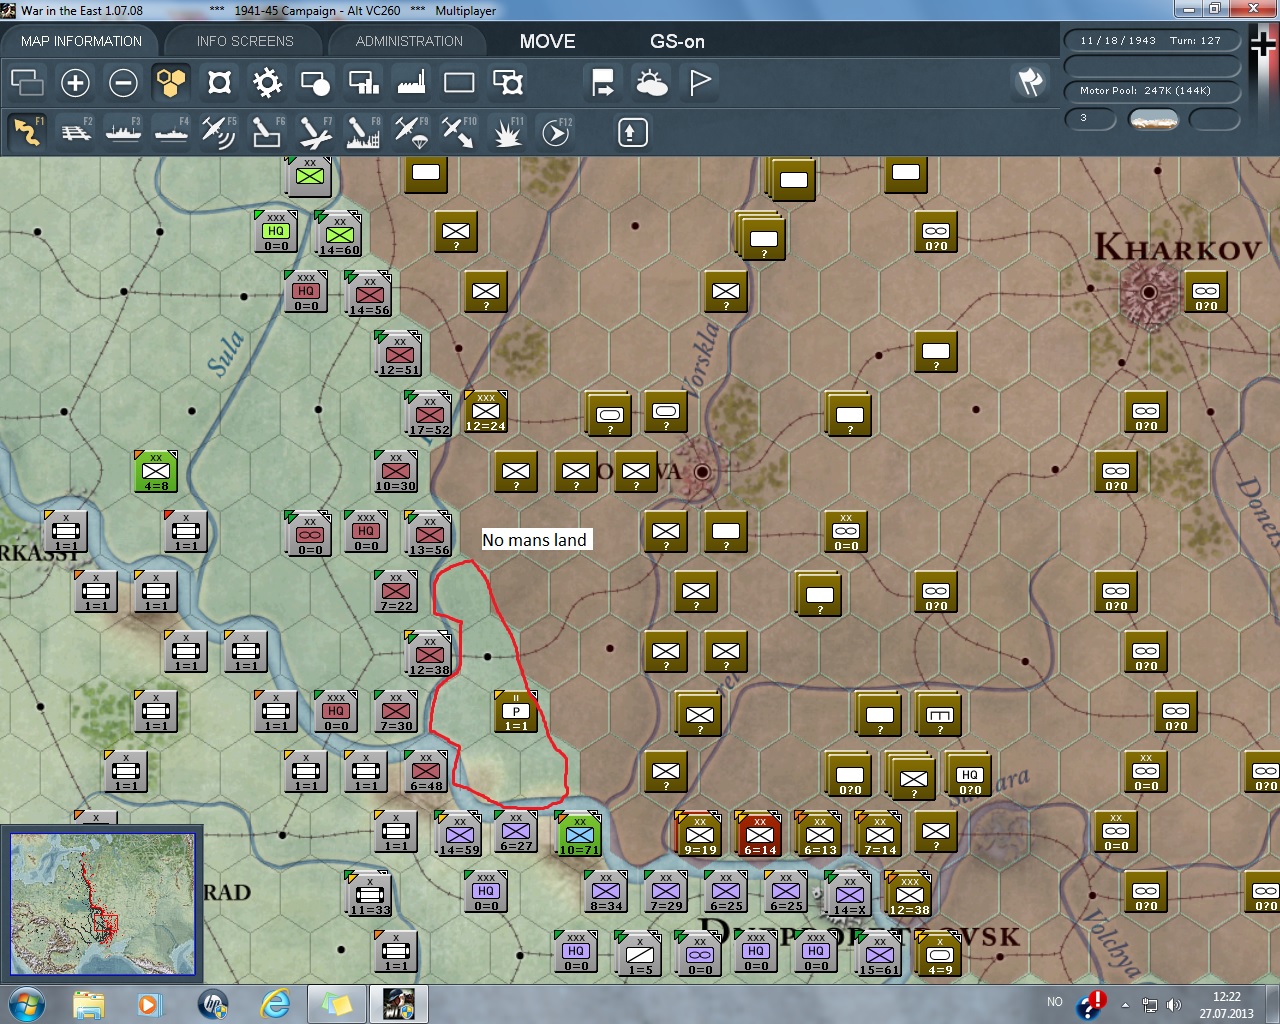Screen dimensions: 1280x1024
Task: Select naval transport mode (F3)
Action: coord(123,132)
